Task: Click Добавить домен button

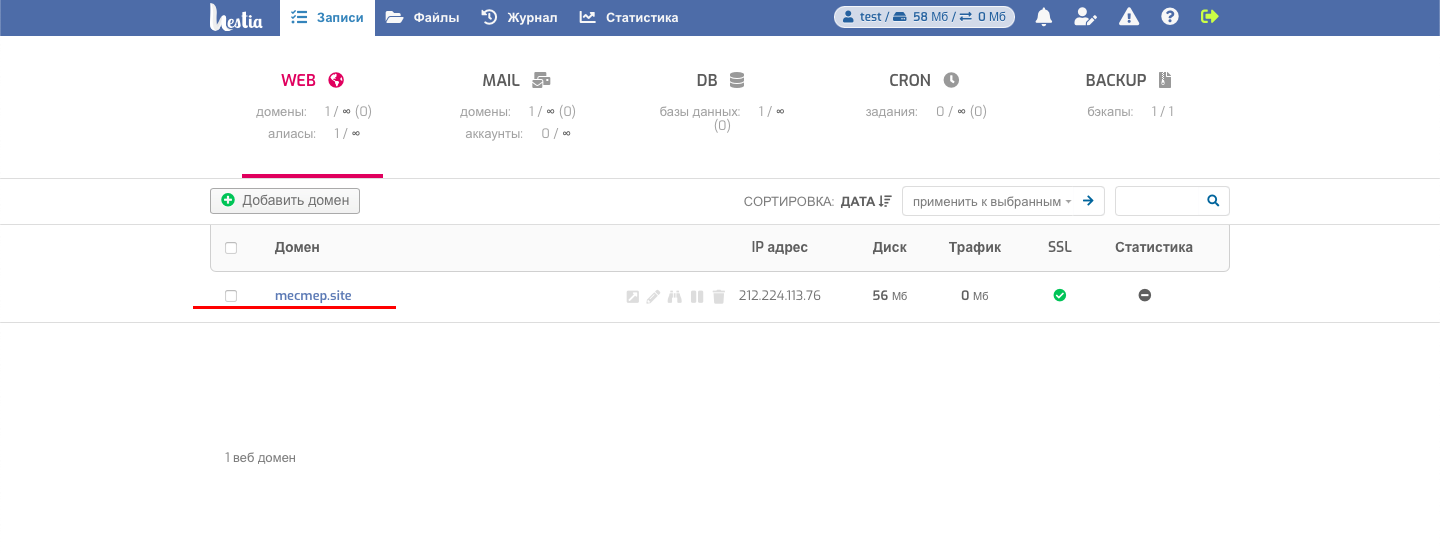Action: tap(285, 200)
